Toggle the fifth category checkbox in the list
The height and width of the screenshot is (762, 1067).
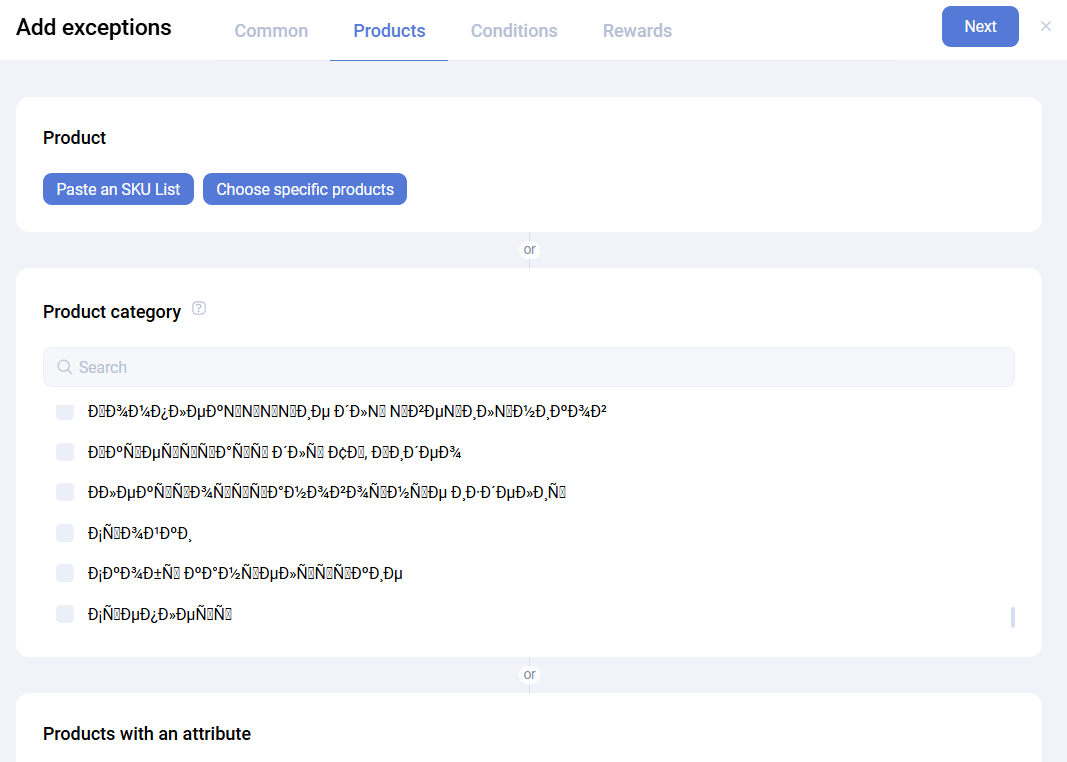[65, 573]
